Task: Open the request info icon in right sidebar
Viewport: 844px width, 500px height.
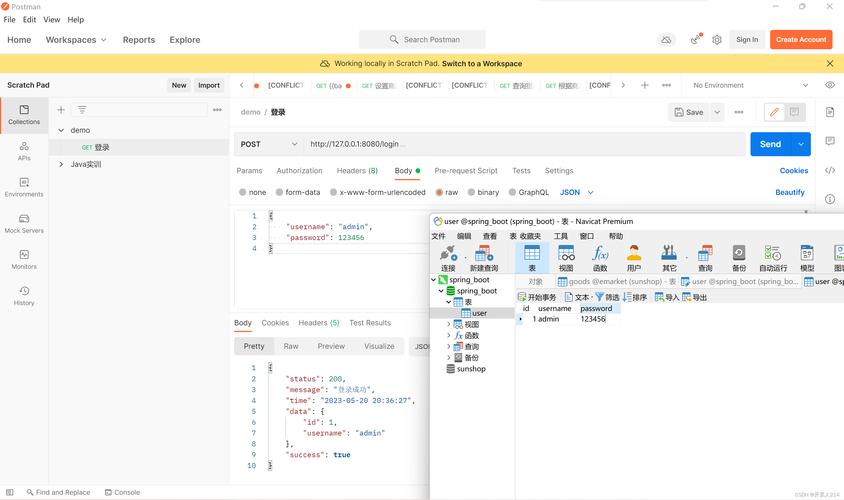Action: pos(829,199)
